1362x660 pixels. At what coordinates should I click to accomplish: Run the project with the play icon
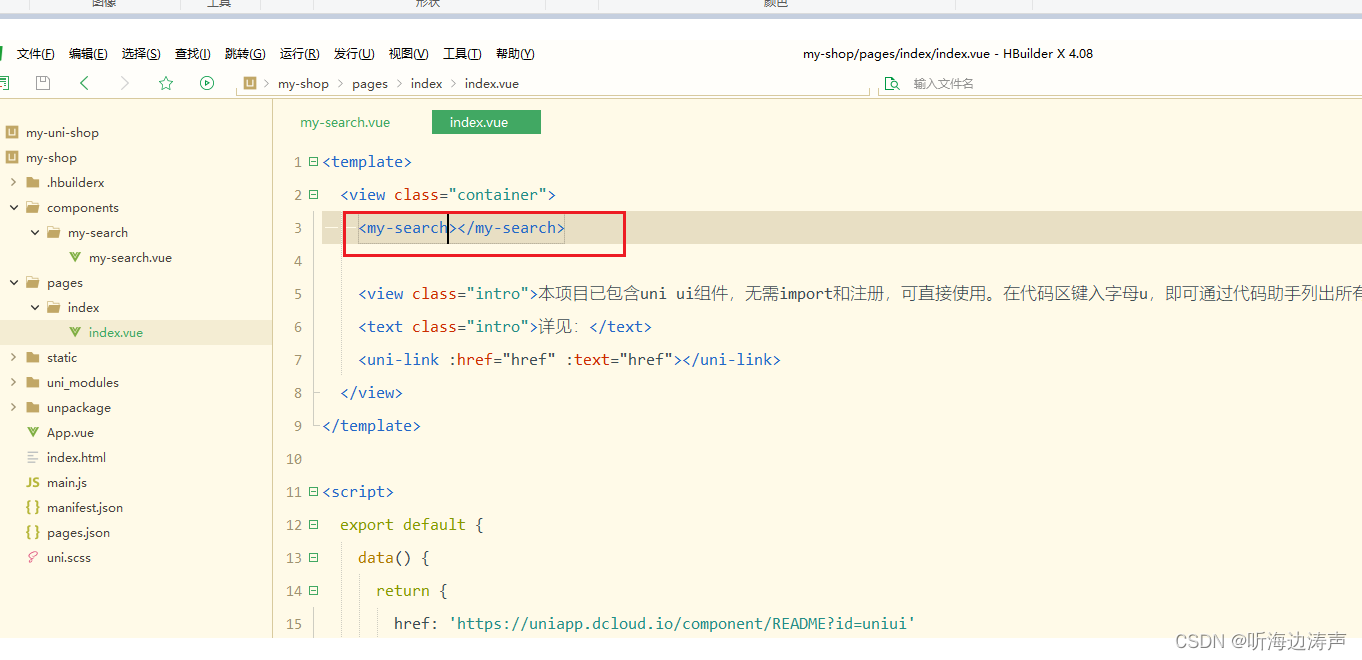(206, 83)
